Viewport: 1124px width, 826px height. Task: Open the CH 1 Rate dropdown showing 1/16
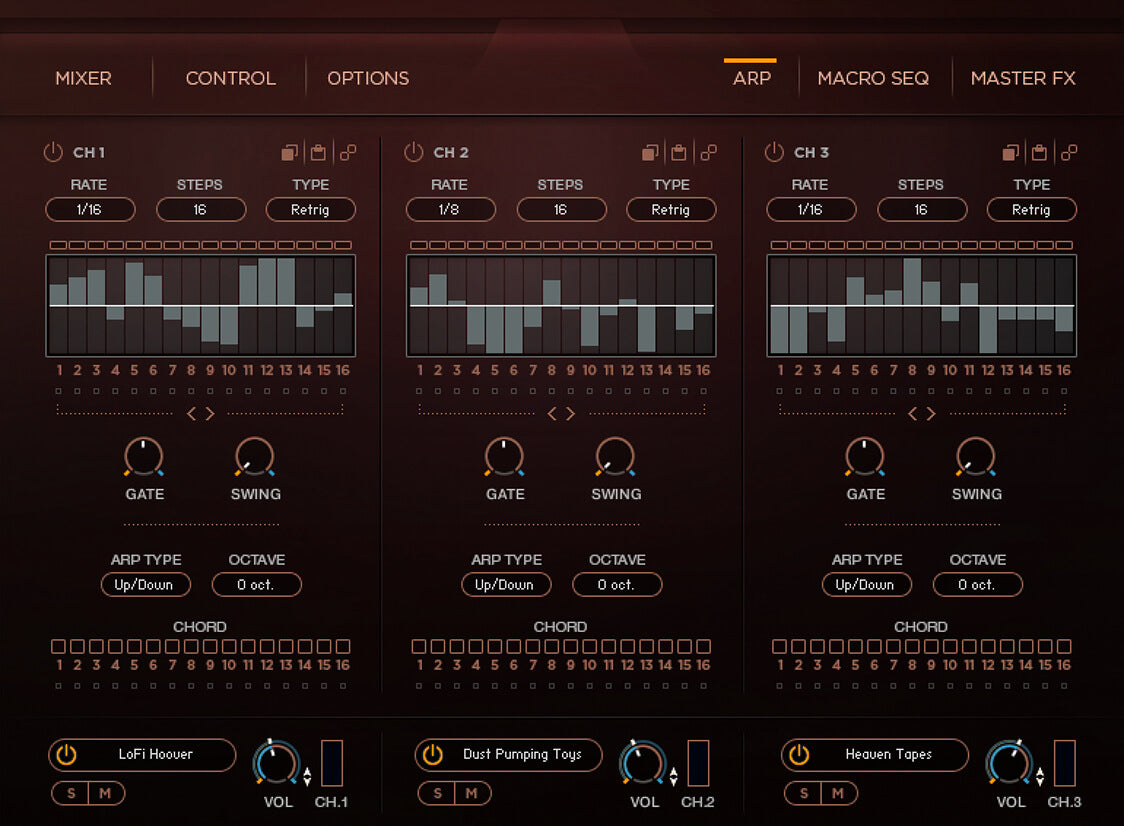click(90, 210)
